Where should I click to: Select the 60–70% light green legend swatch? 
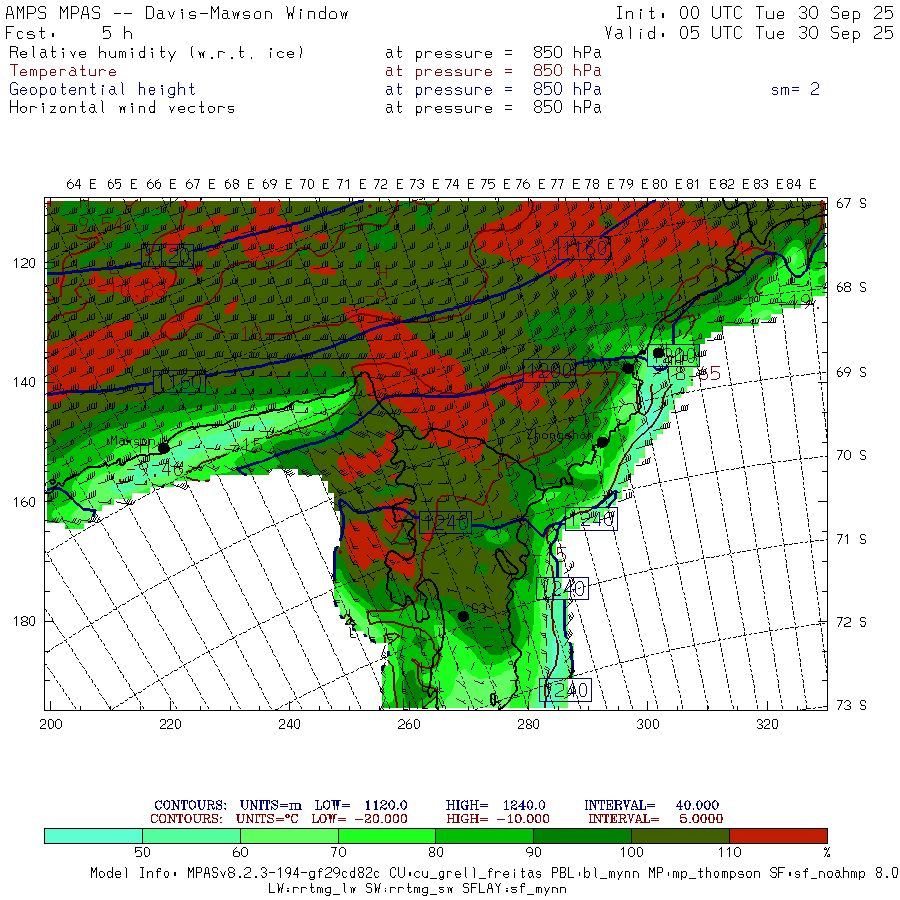289,836
